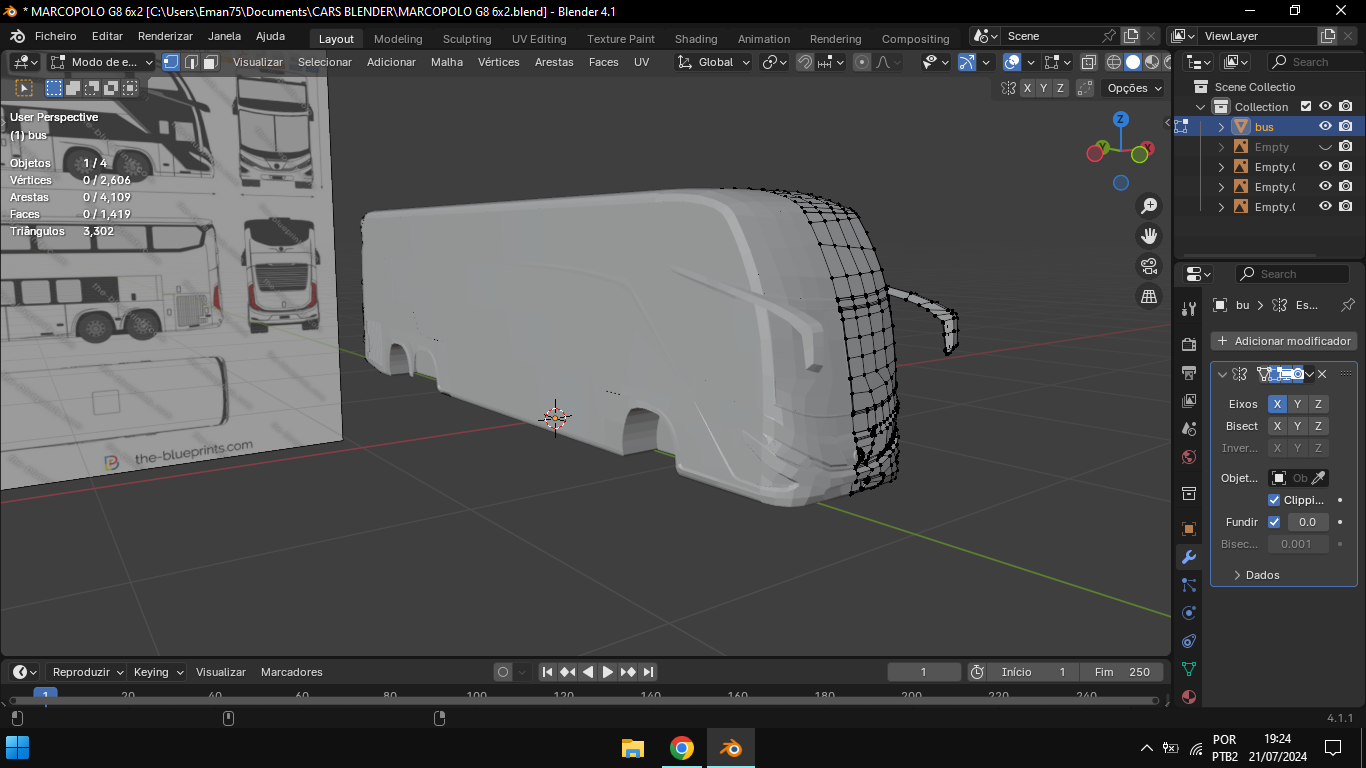This screenshot has width=1366, height=768.
Task: Open the Collection properties tab
Action: pos(1189,493)
